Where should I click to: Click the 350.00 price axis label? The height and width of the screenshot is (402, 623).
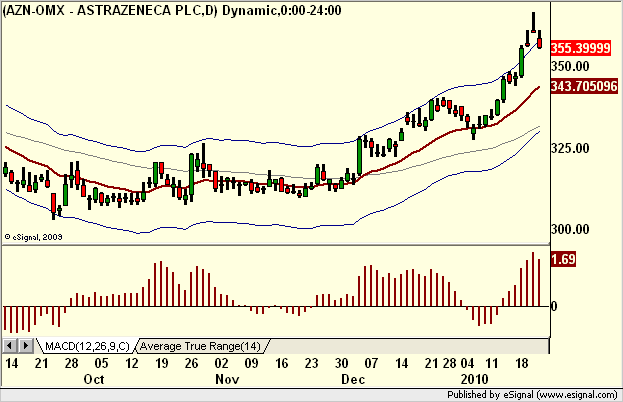coord(570,66)
